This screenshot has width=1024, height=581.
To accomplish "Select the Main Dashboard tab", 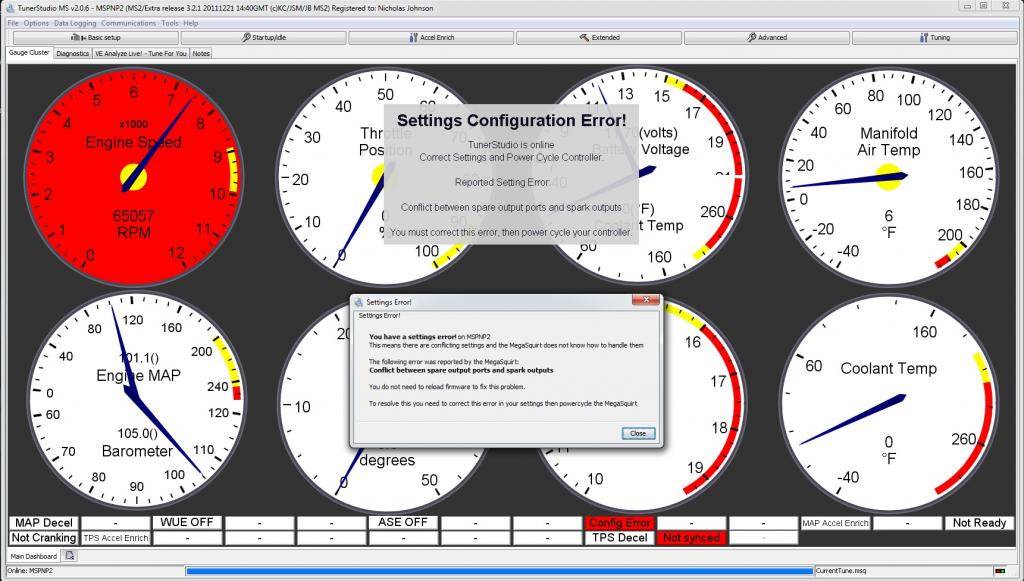I will 33,556.
